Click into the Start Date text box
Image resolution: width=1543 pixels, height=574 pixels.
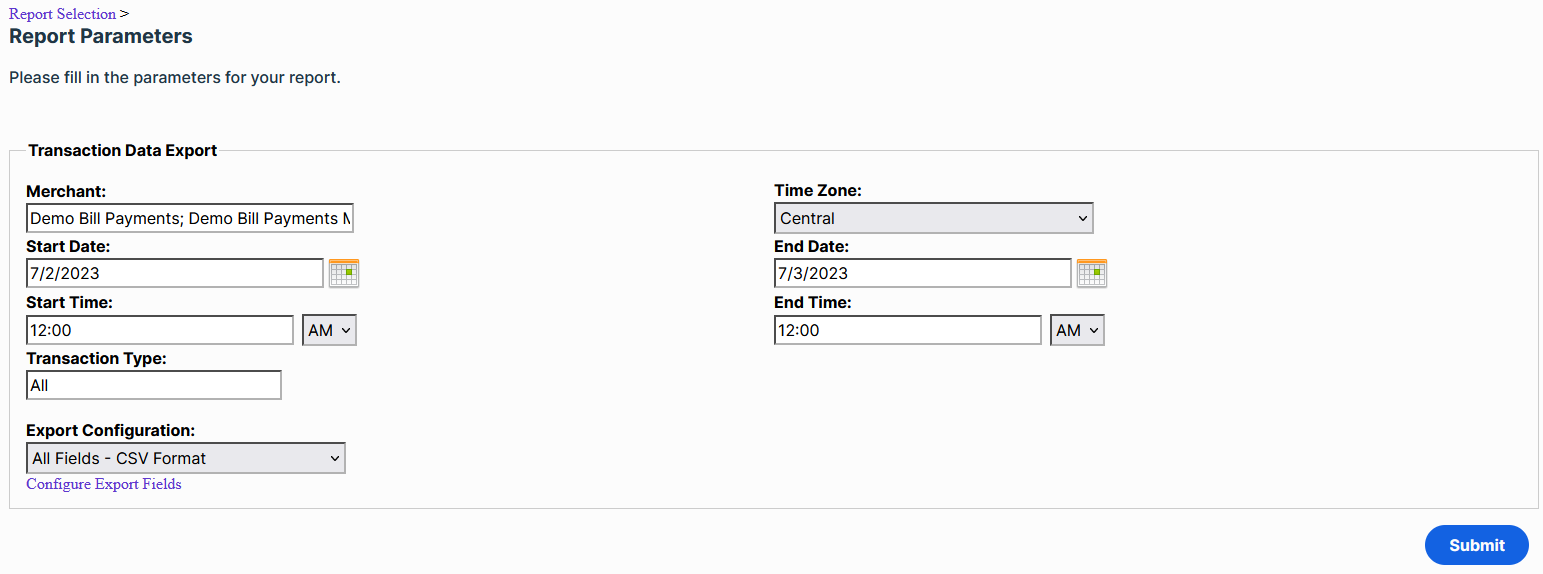[175, 273]
